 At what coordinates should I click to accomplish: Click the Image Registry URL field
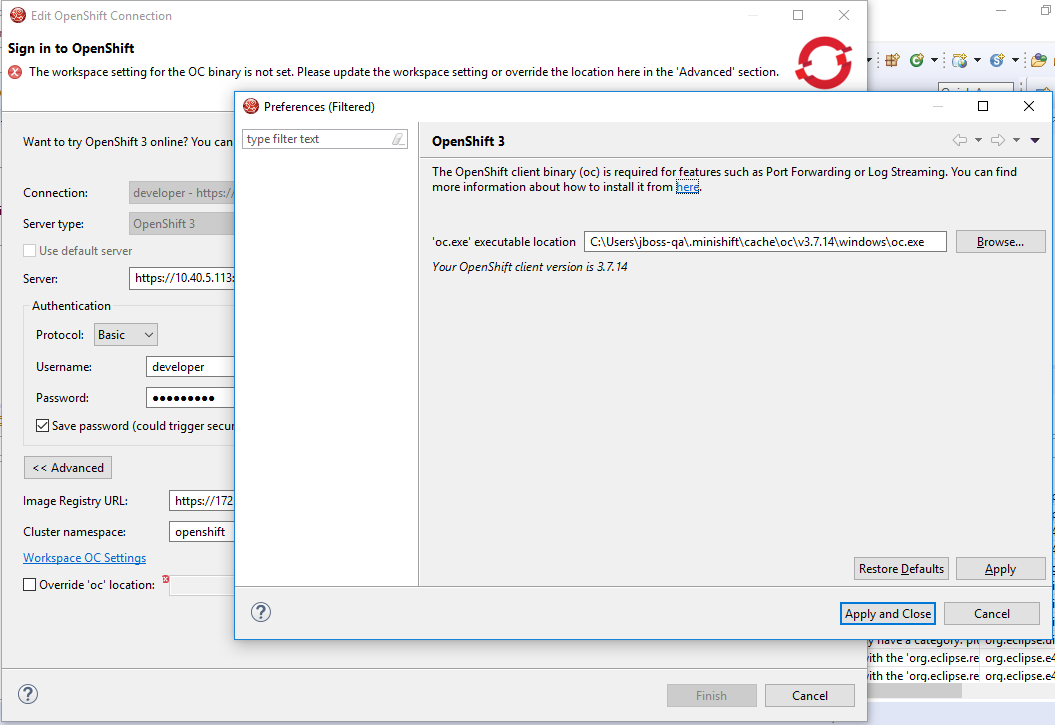tap(201, 501)
